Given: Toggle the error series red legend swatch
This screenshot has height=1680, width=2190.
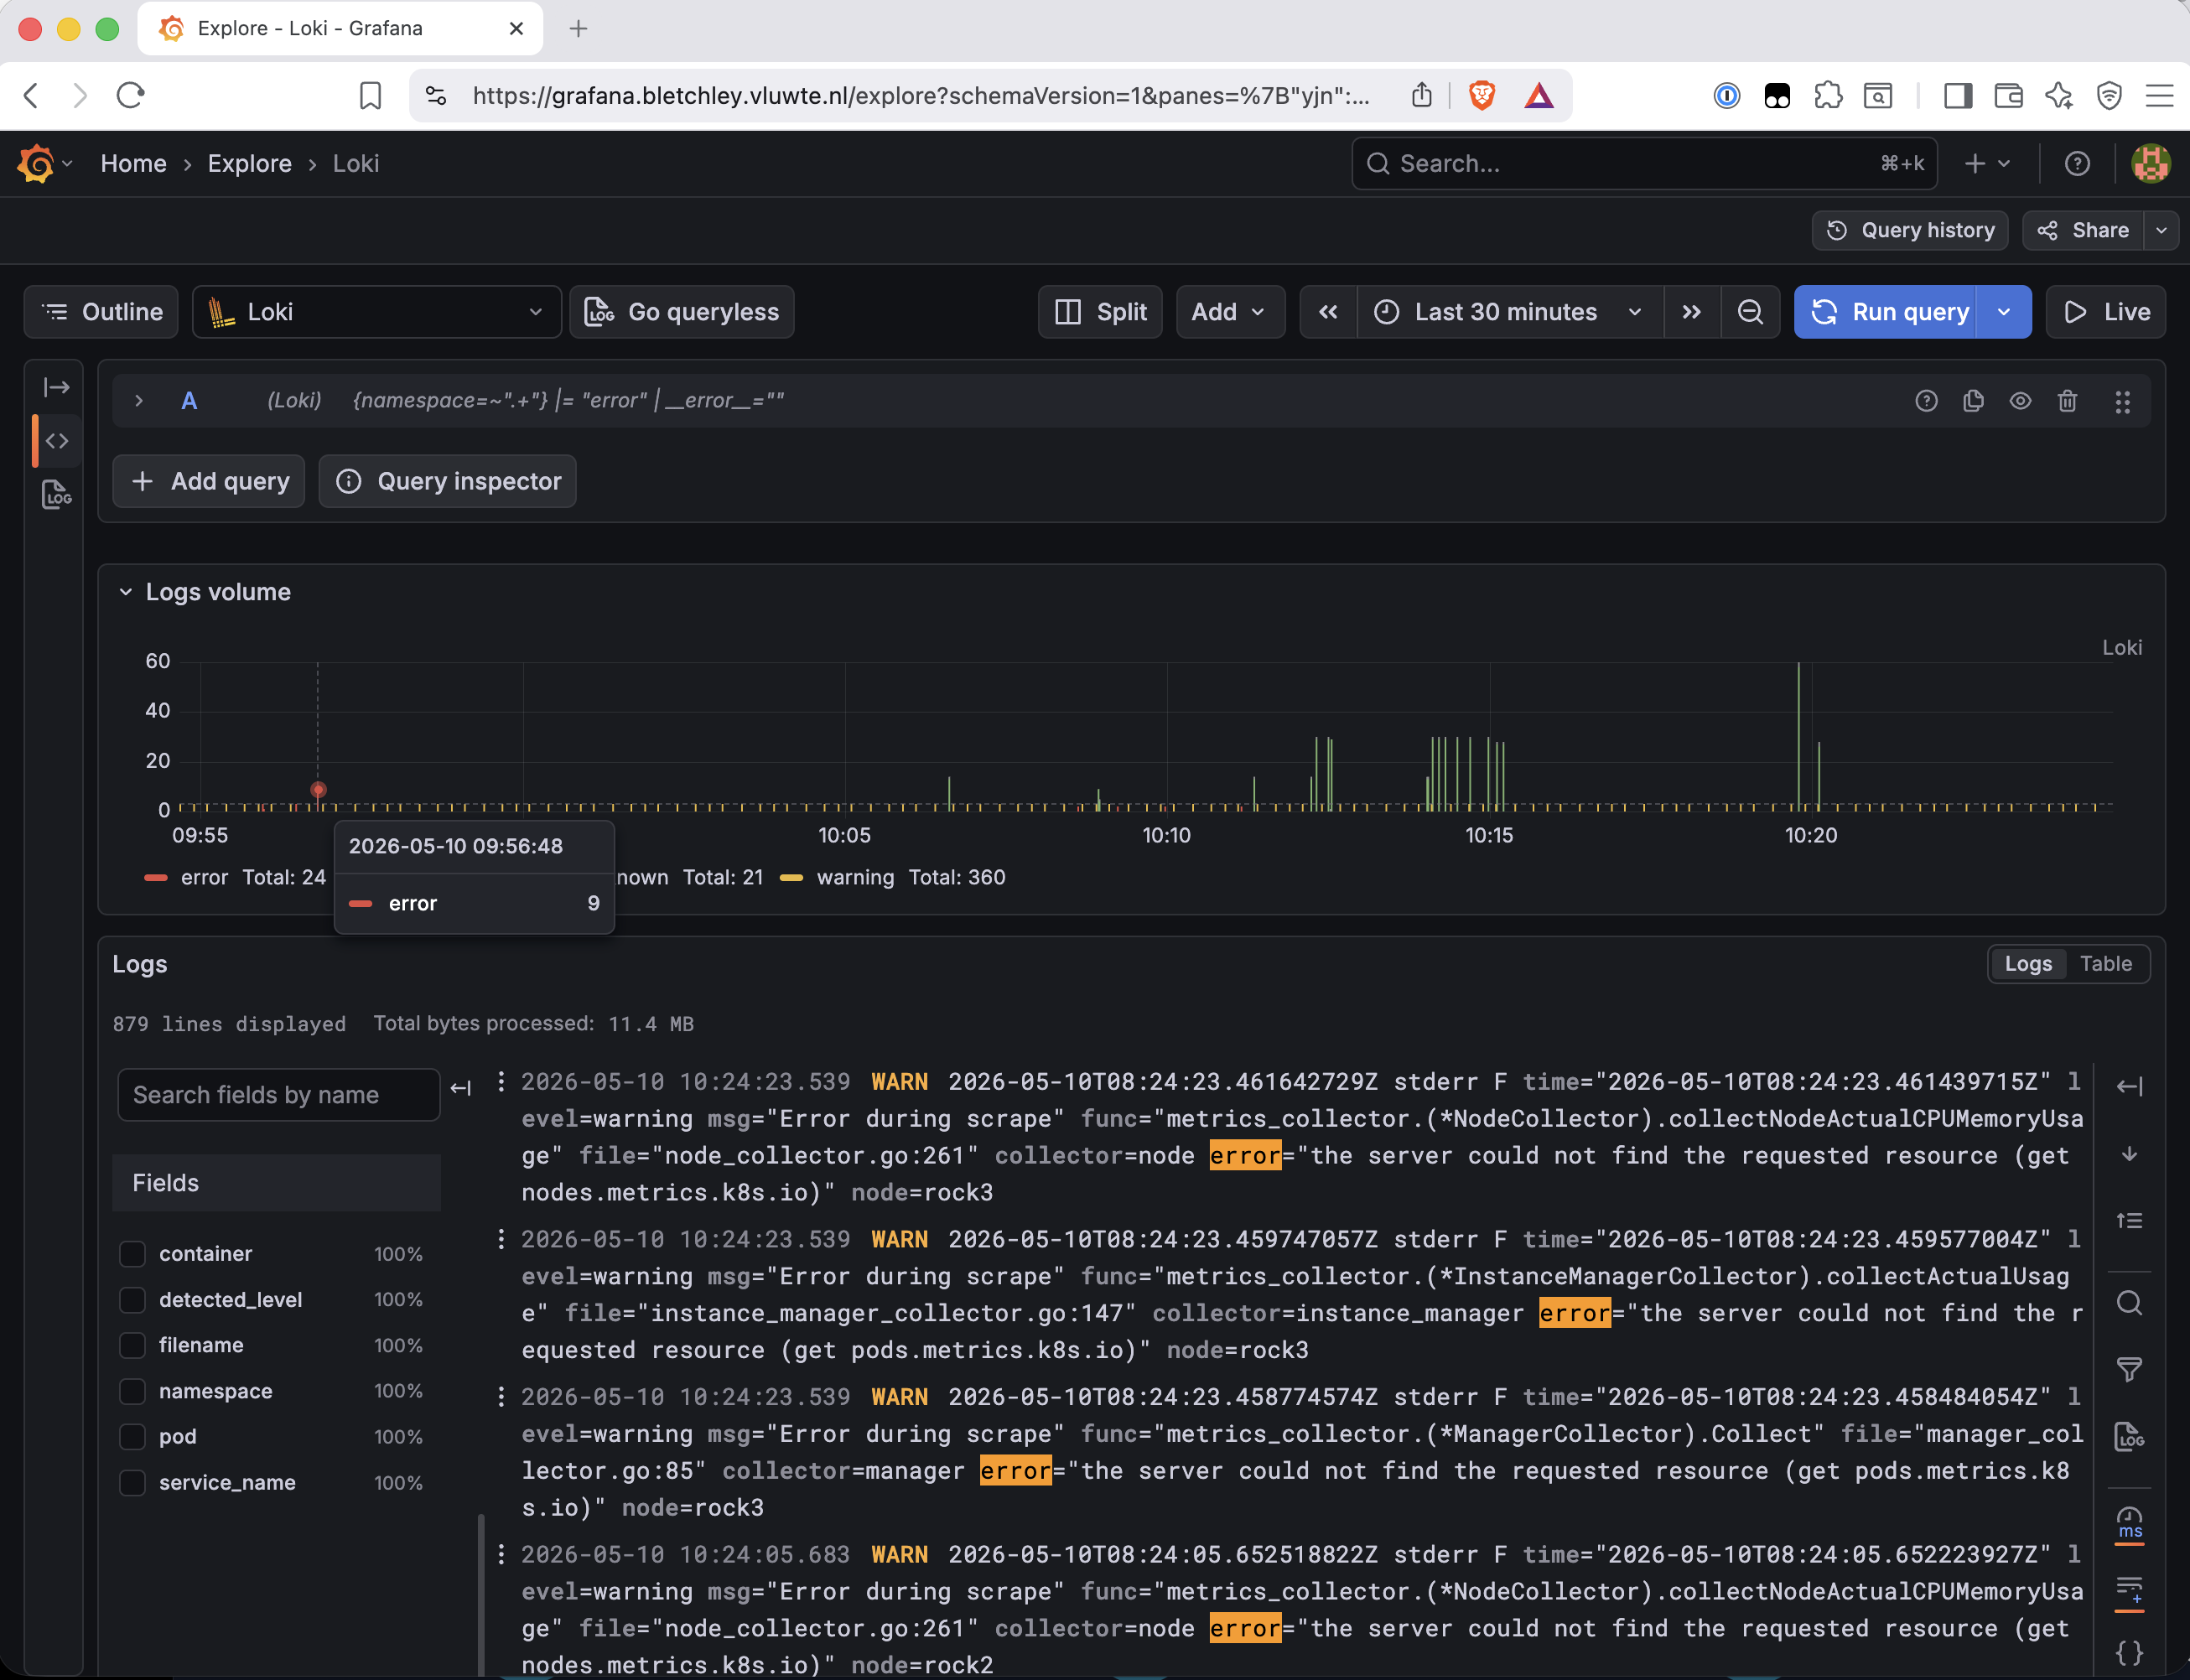Looking at the screenshot, I should click(x=156, y=877).
